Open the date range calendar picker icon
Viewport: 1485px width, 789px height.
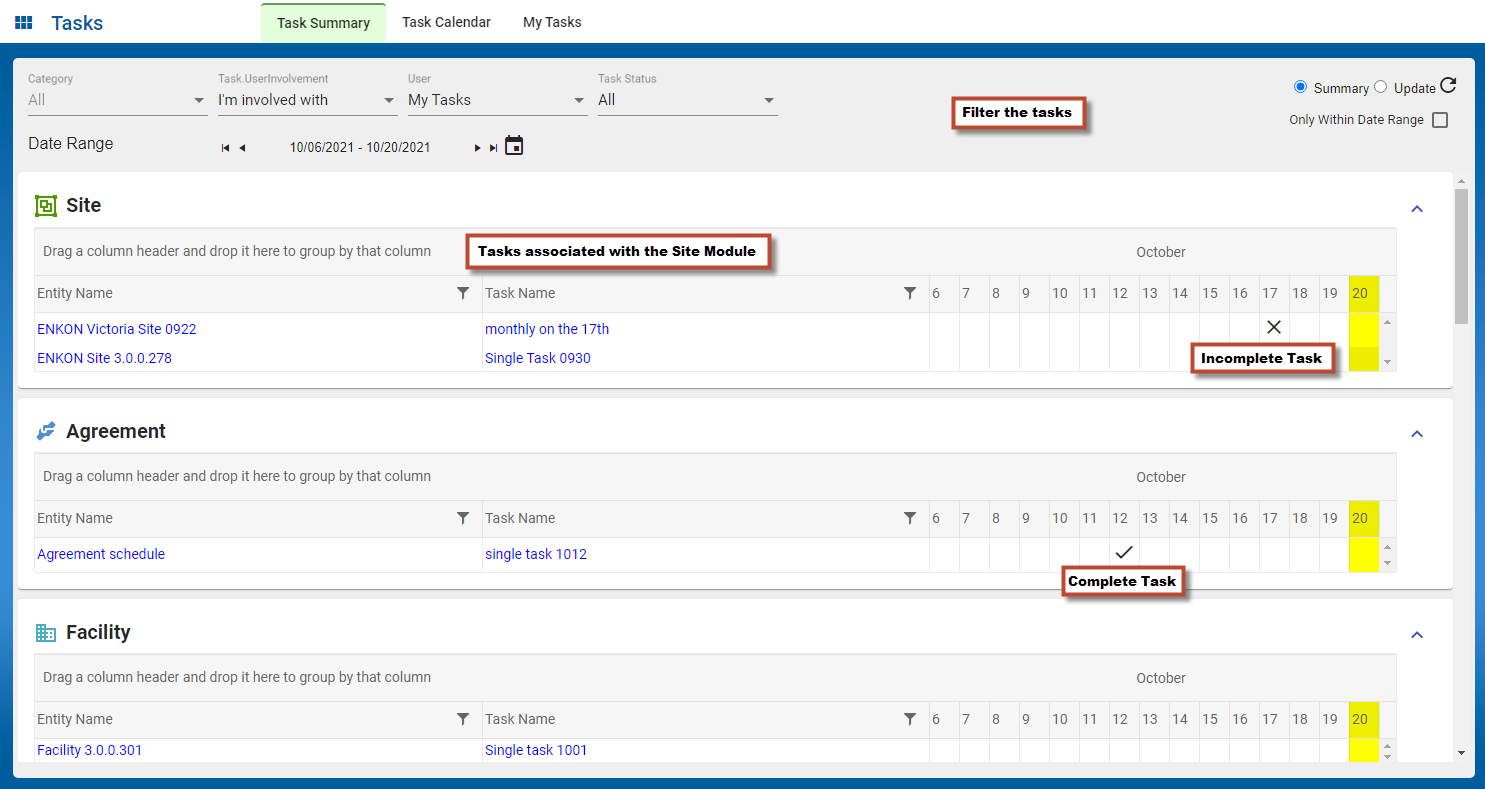(514, 146)
